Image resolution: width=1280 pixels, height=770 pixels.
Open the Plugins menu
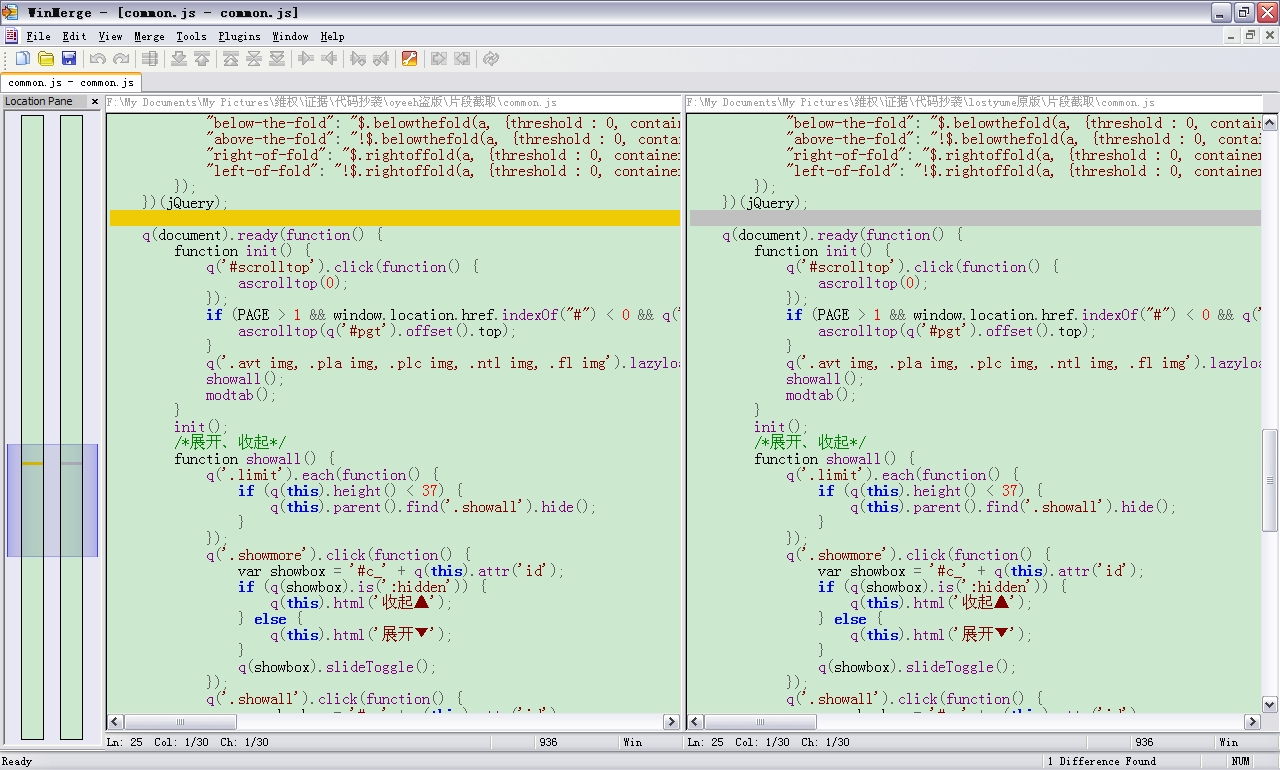click(x=239, y=36)
